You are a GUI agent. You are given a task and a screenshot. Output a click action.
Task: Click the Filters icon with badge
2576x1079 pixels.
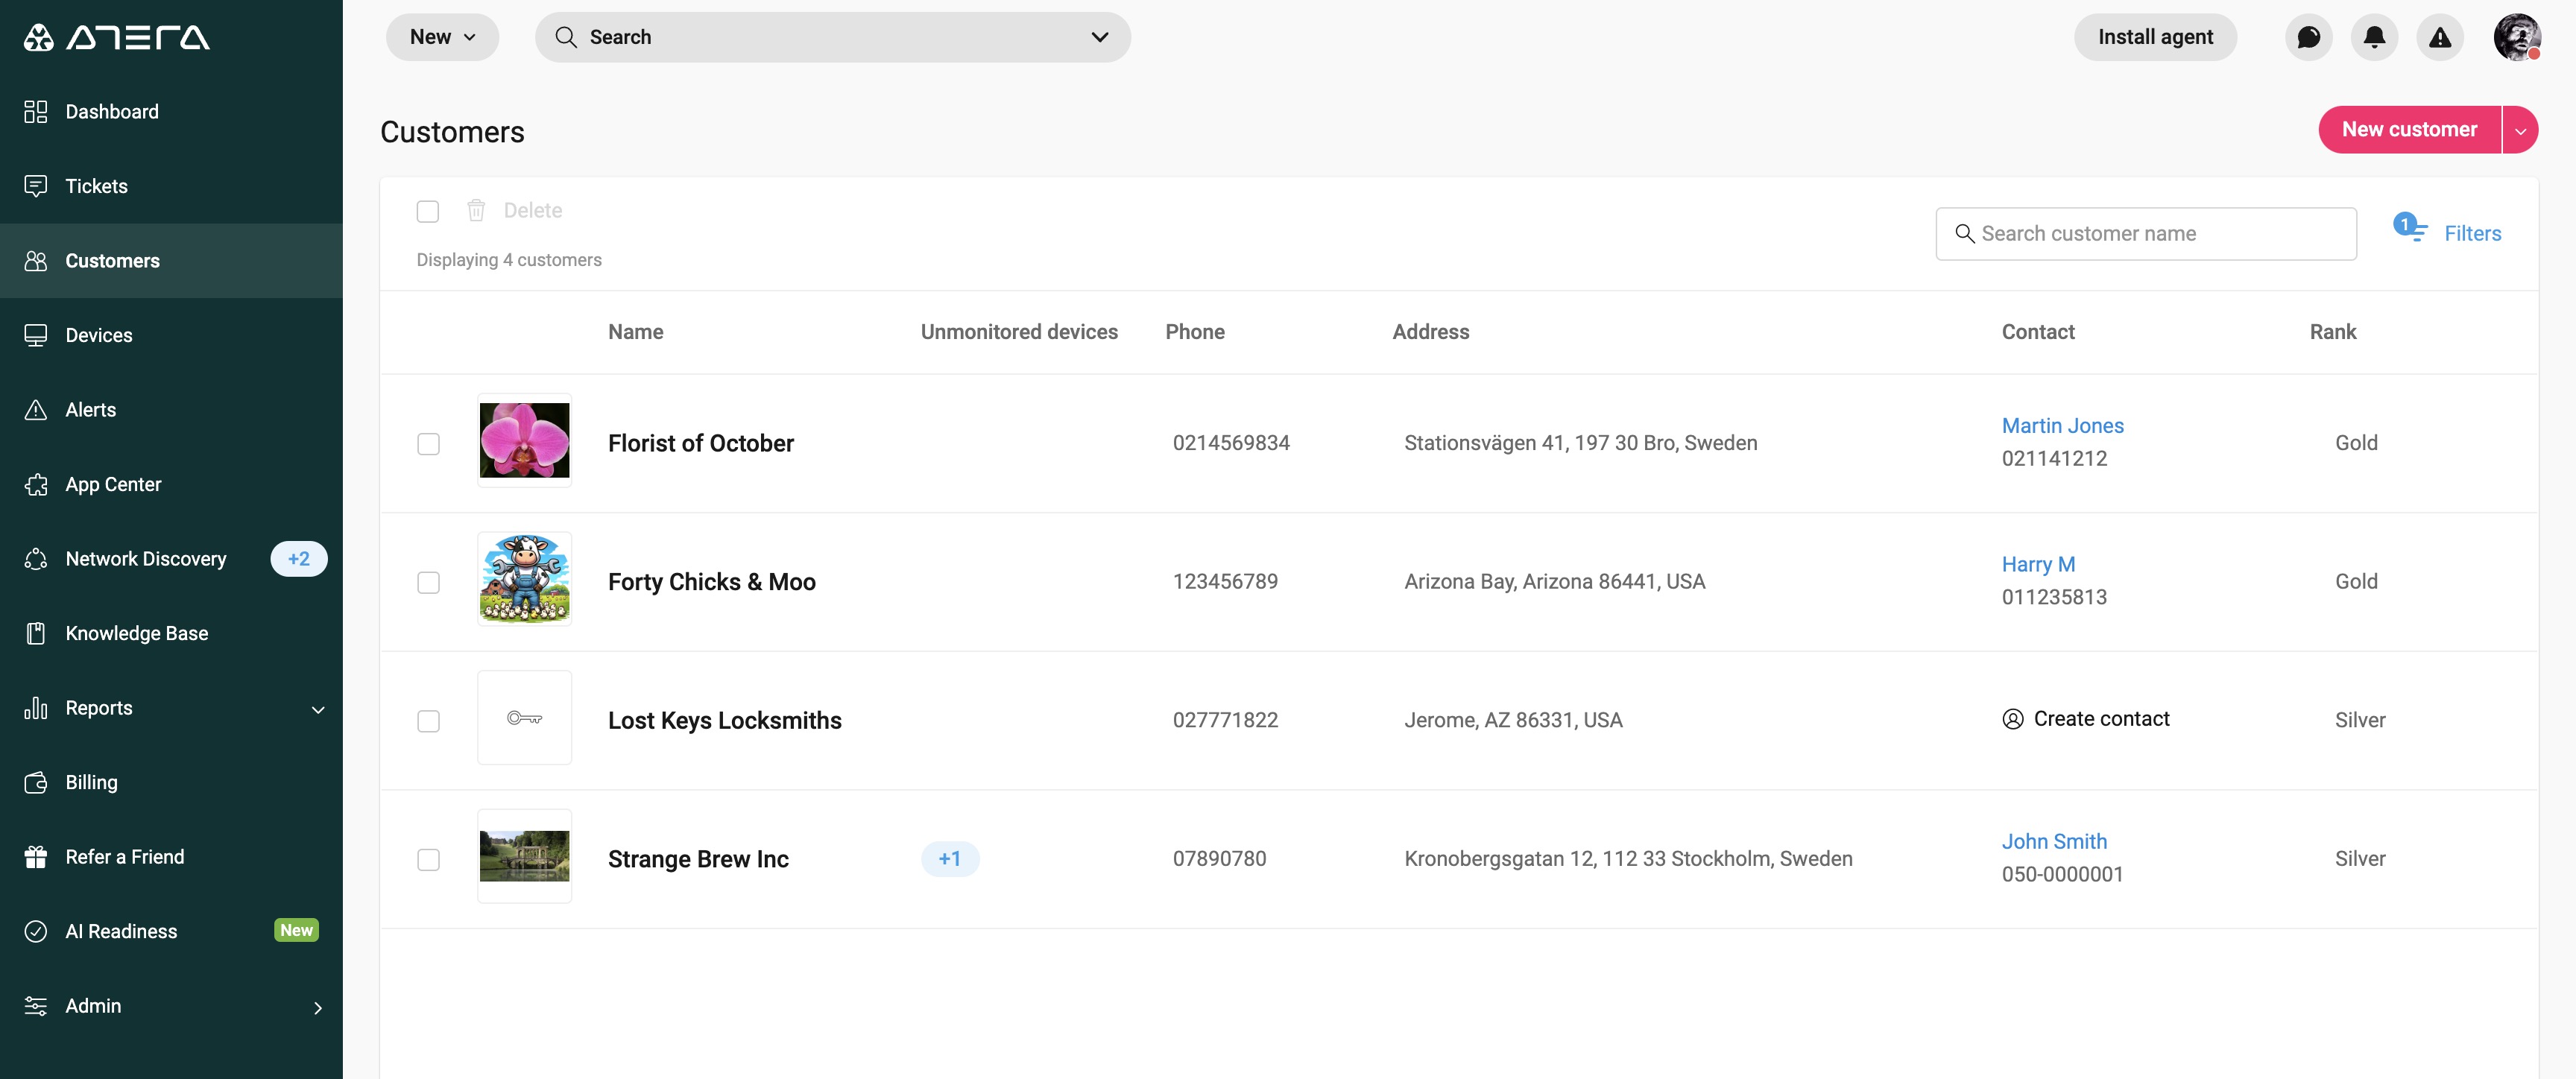(2410, 228)
